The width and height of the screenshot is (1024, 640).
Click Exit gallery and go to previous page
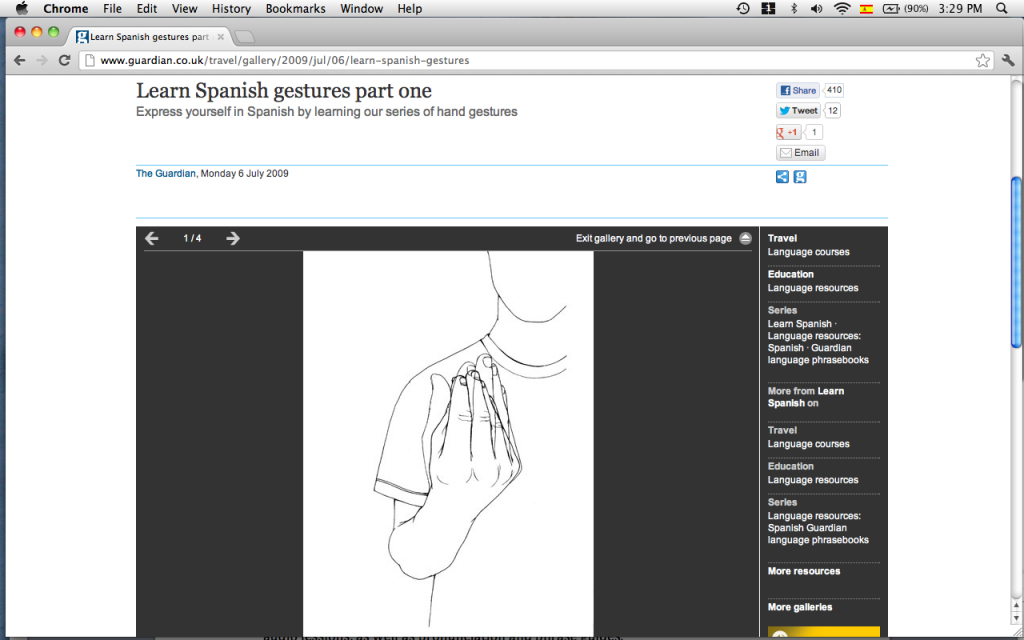(653, 238)
